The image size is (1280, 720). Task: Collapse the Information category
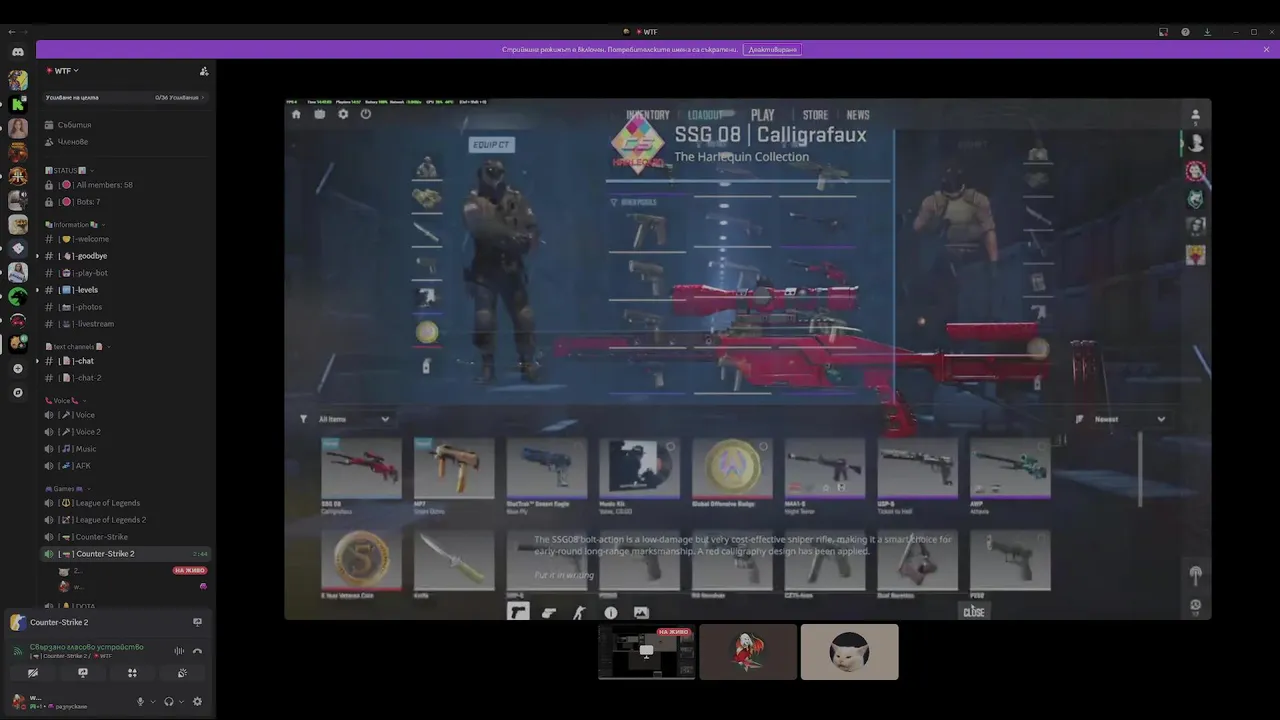[76, 225]
